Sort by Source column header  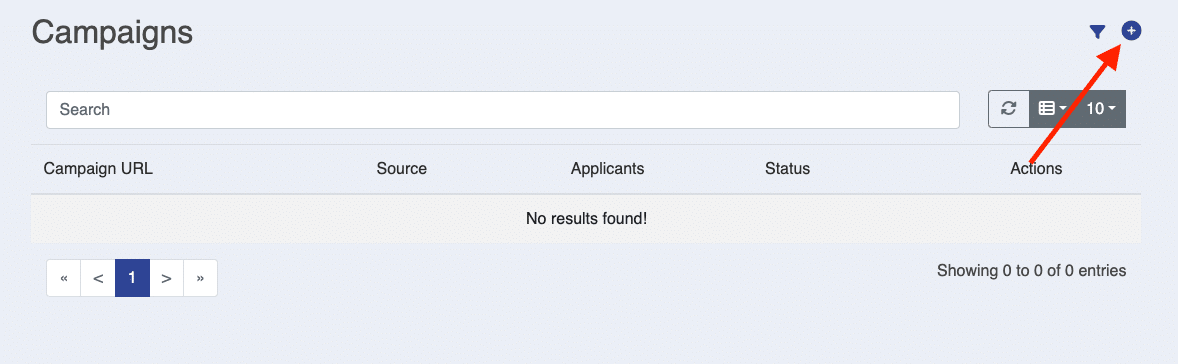(402, 169)
